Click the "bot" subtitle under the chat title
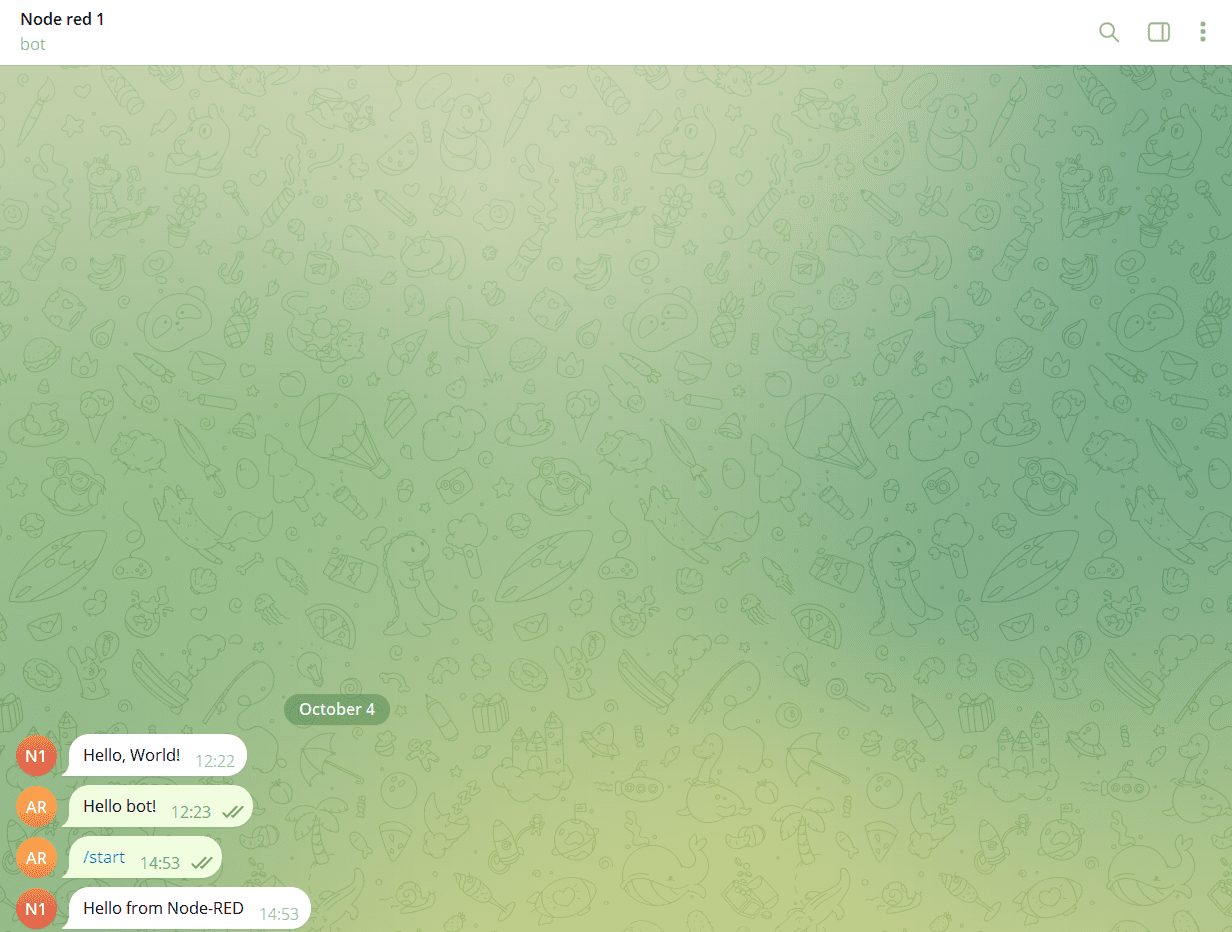The image size is (1232, 932). click(x=33, y=44)
